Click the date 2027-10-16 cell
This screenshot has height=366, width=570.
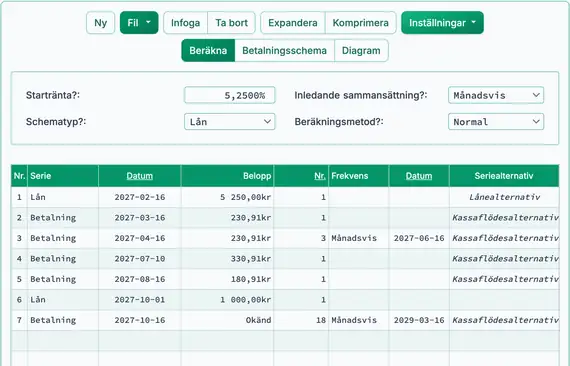click(140, 320)
